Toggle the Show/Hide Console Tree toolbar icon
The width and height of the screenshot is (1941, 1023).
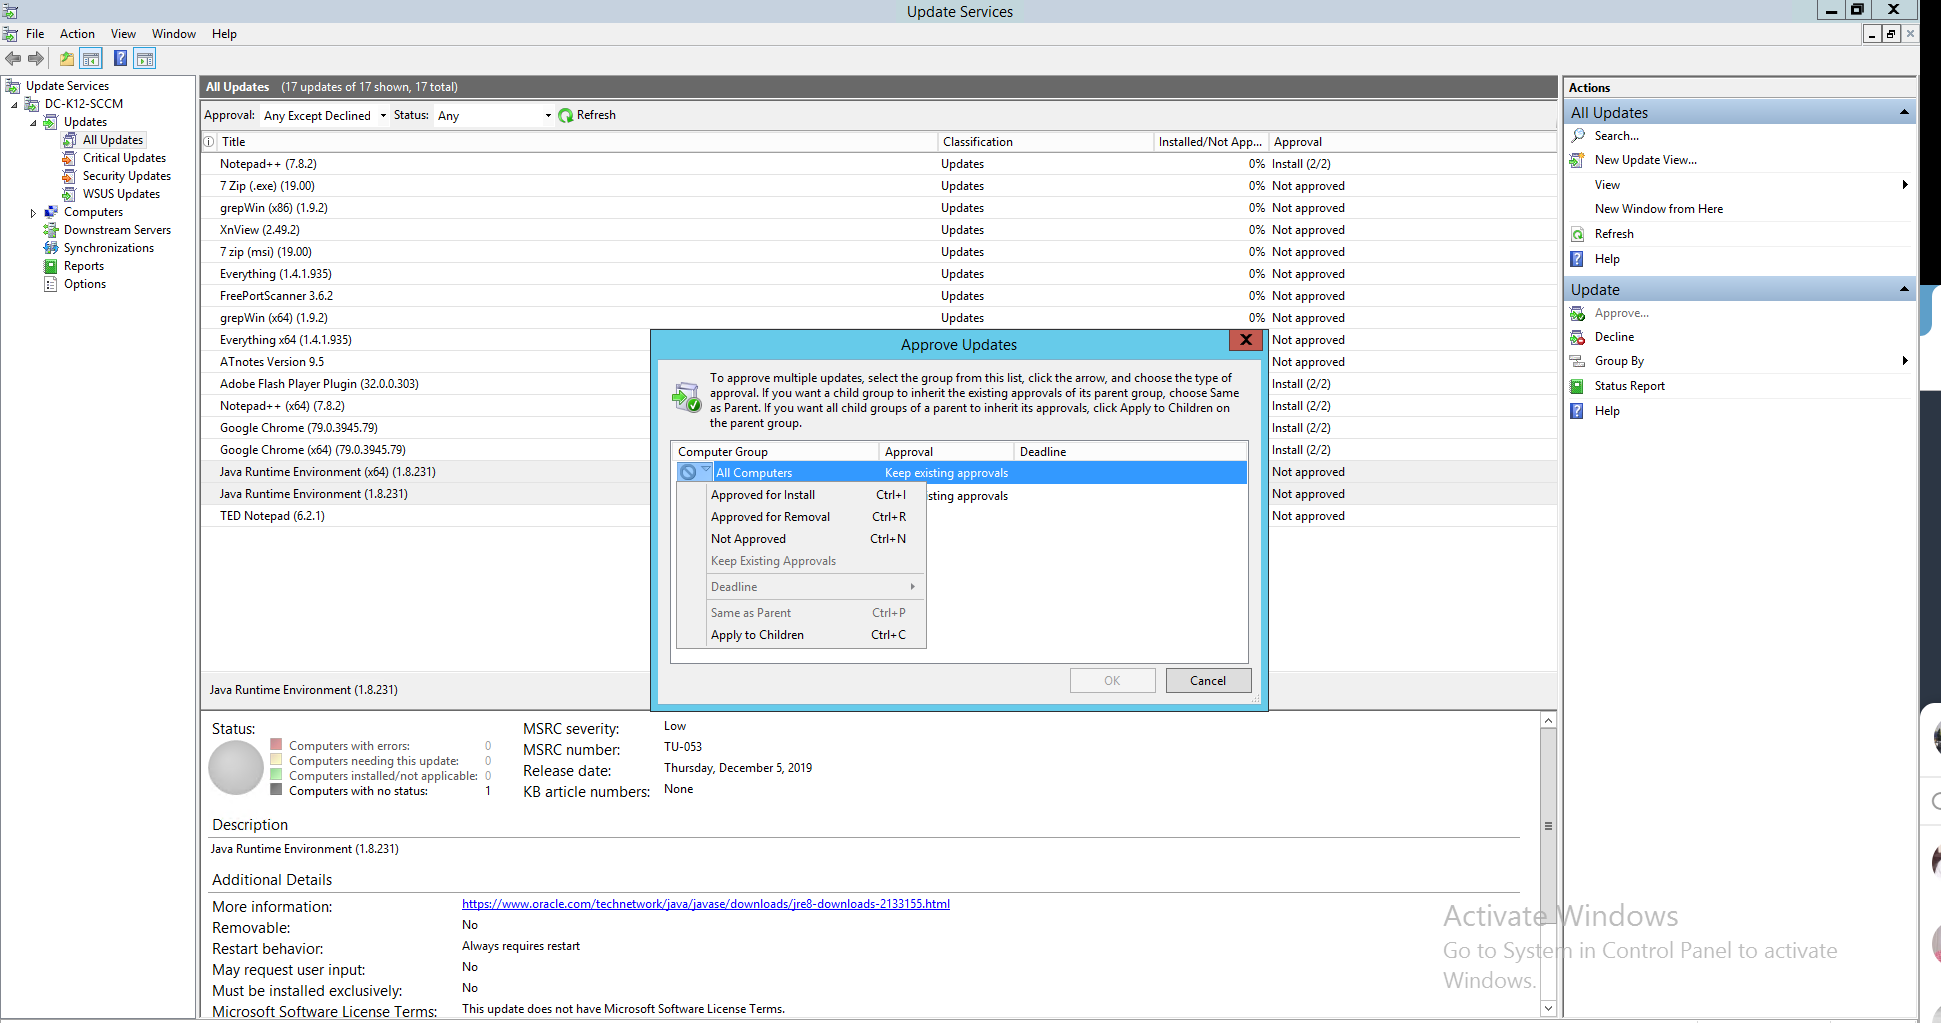point(91,58)
